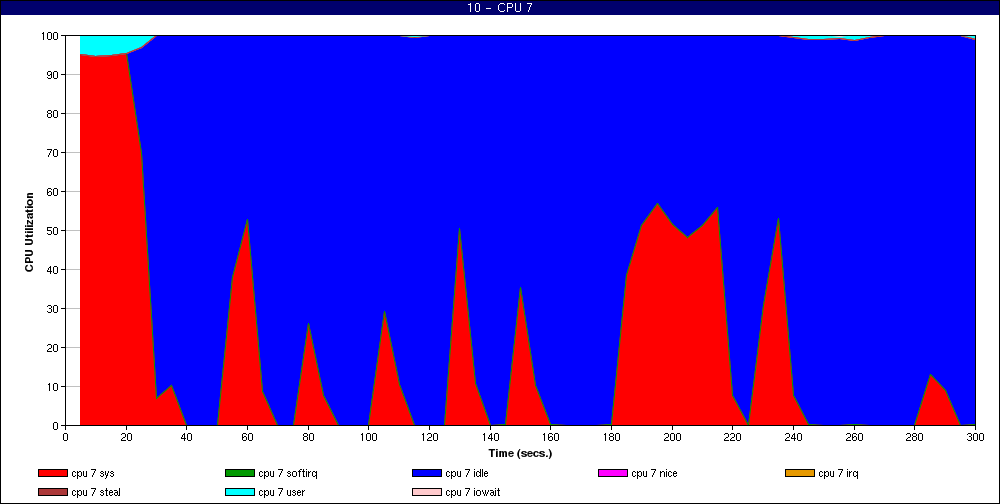Select the 'cpu 7 irq' legend label

click(x=838, y=473)
